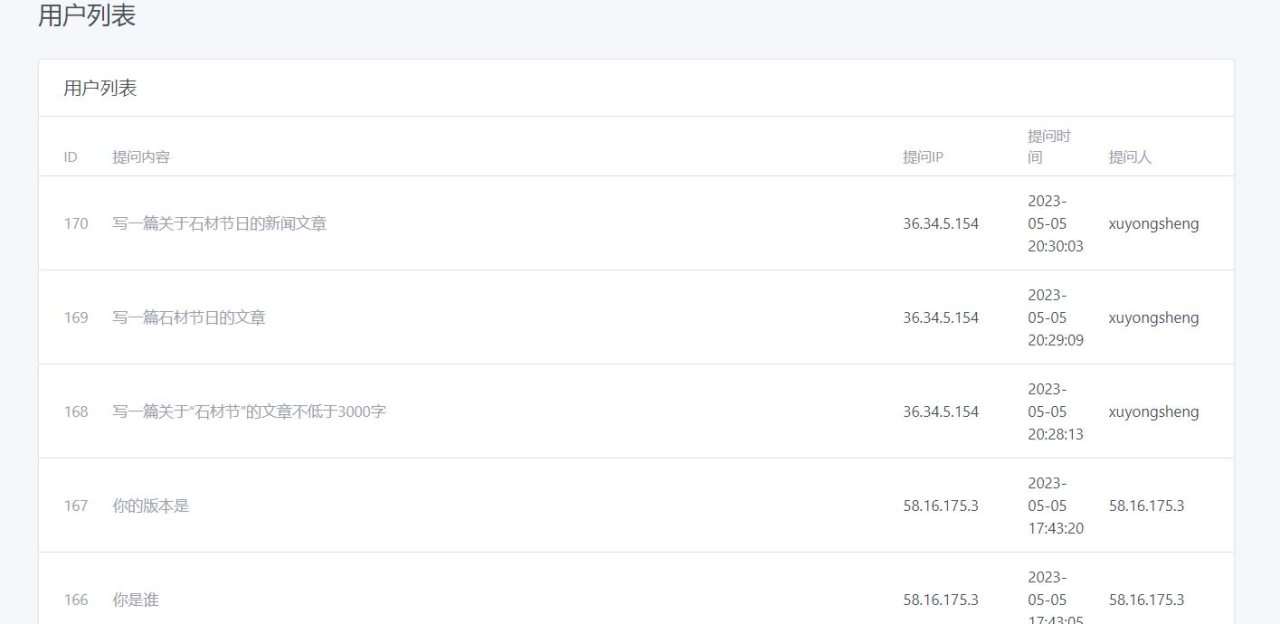Select ID number 168

coord(76,412)
